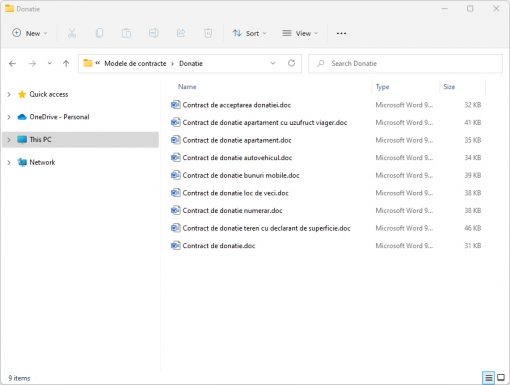
Task: Click the Rename icon in toolbar
Action: pos(154,33)
